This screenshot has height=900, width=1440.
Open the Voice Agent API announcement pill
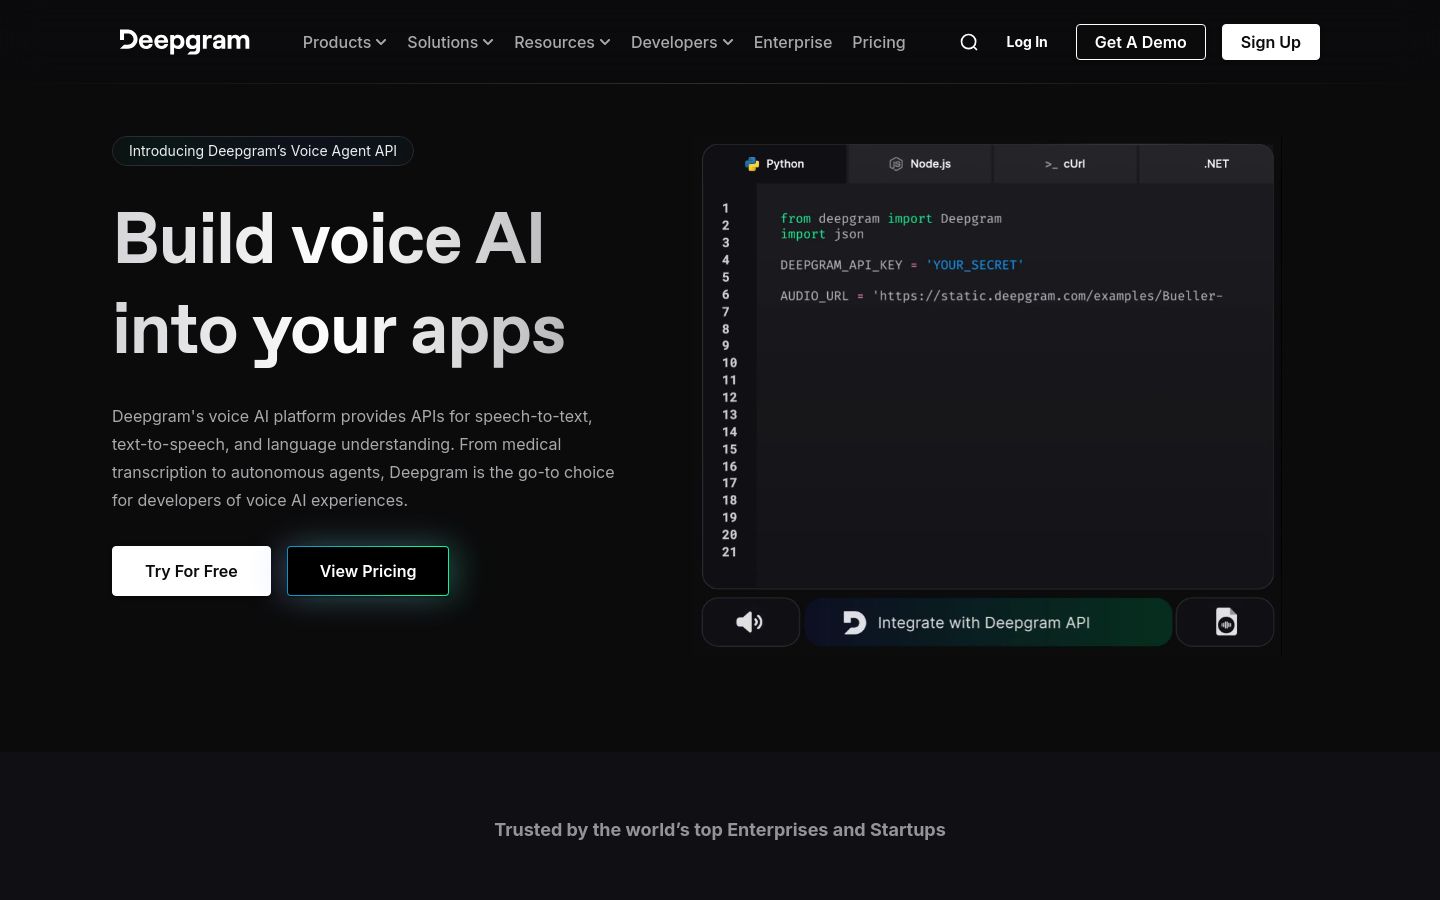pos(263,151)
